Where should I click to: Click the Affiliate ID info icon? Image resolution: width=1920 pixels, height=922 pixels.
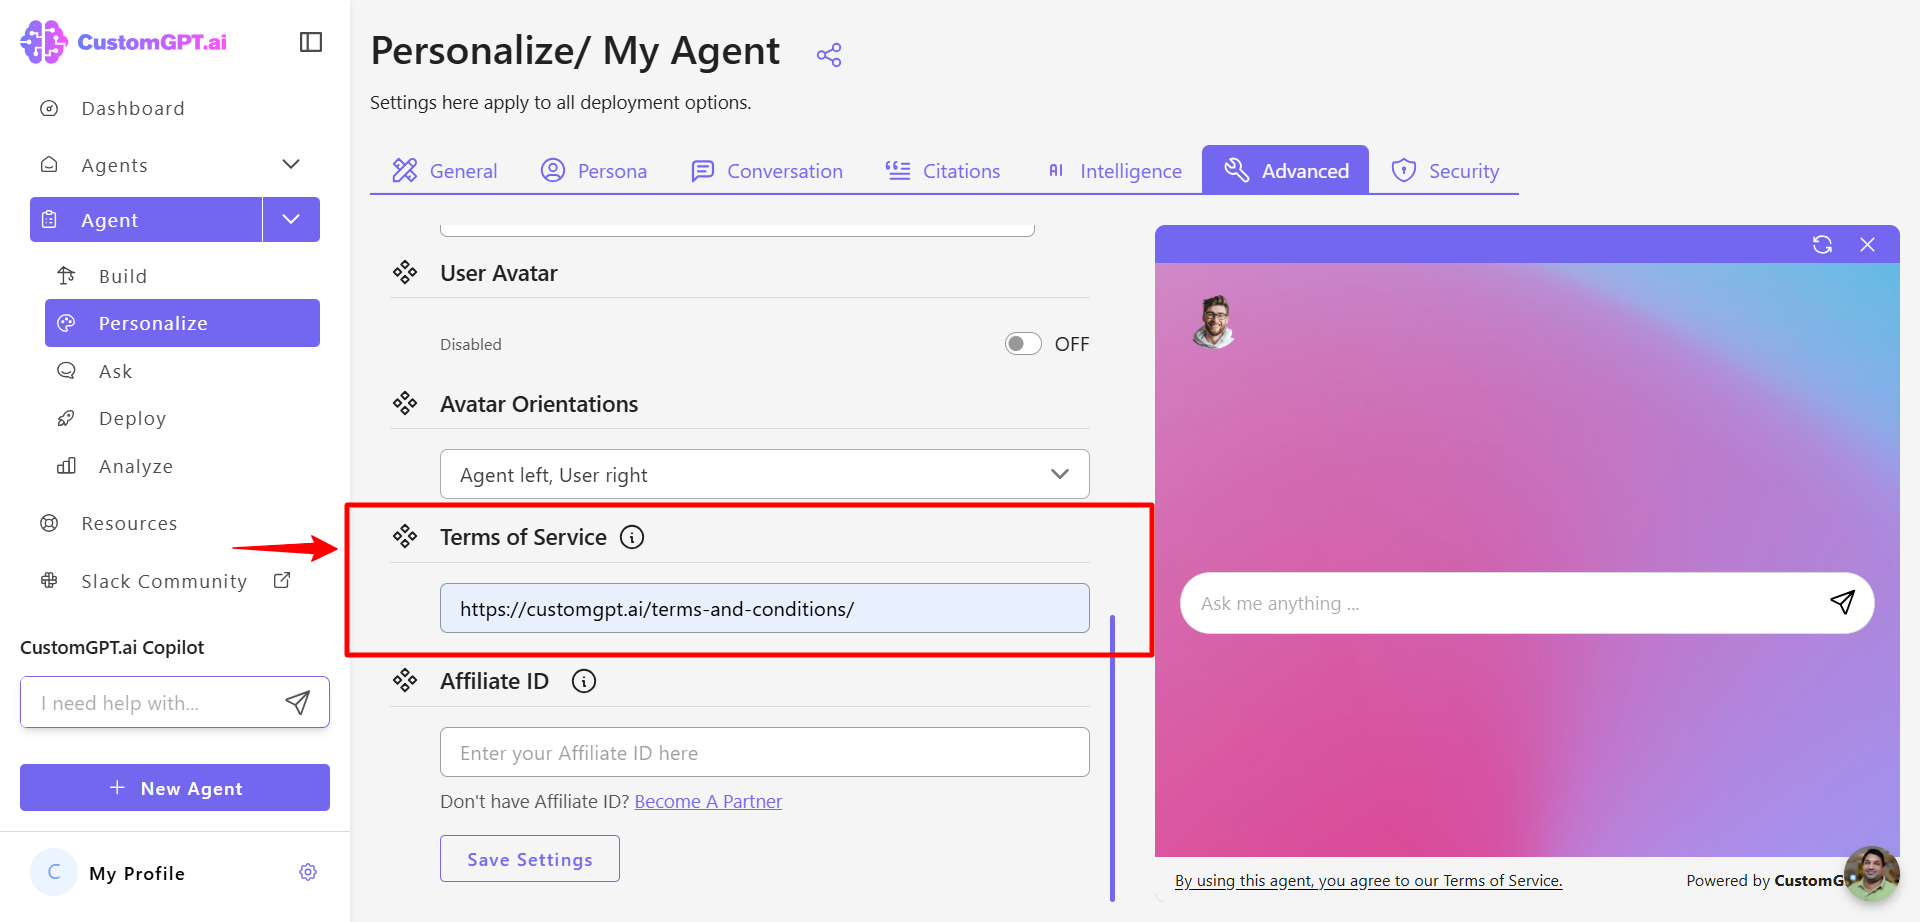click(x=584, y=681)
